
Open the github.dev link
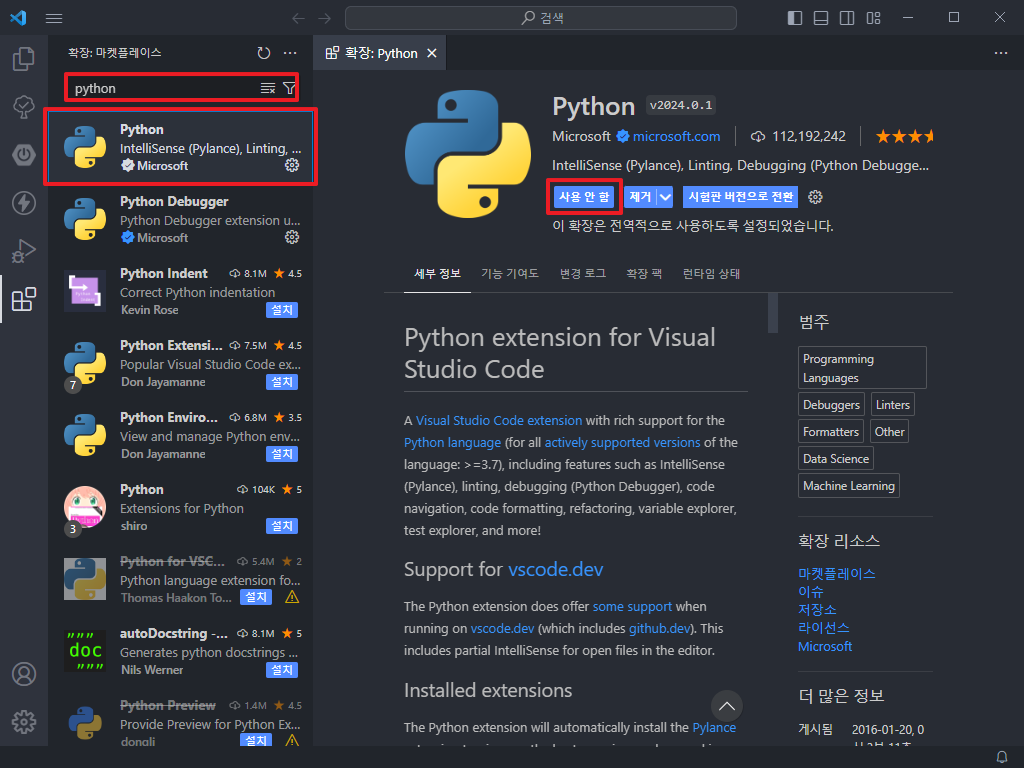[660, 628]
